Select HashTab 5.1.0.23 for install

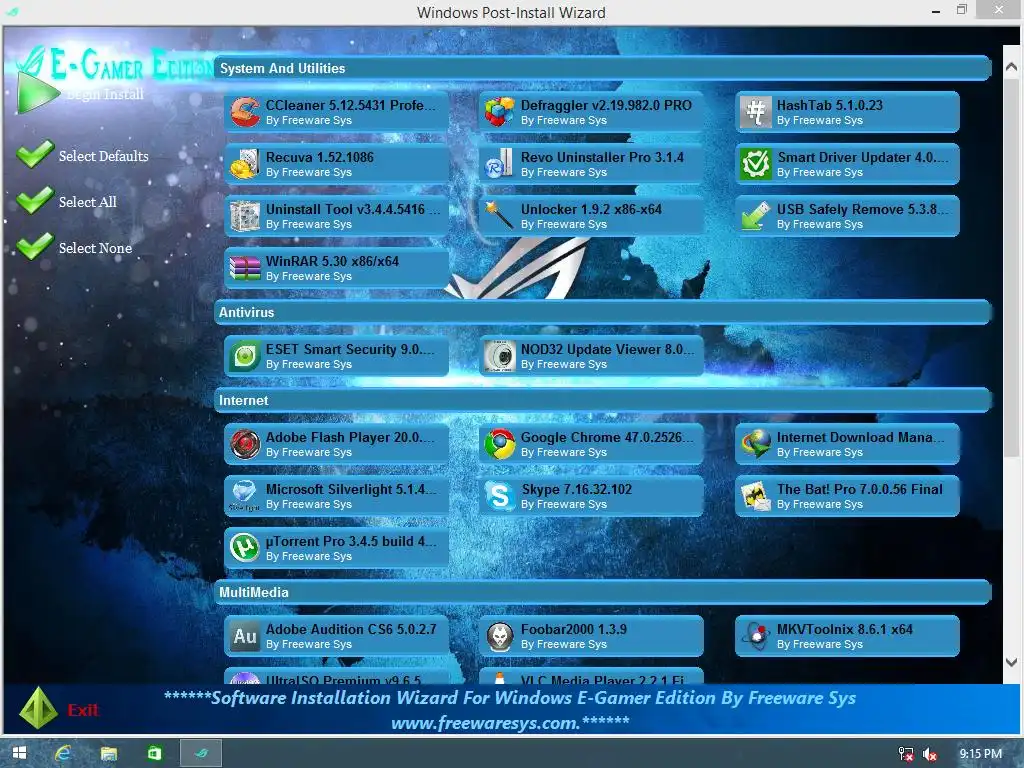coord(848,112)
